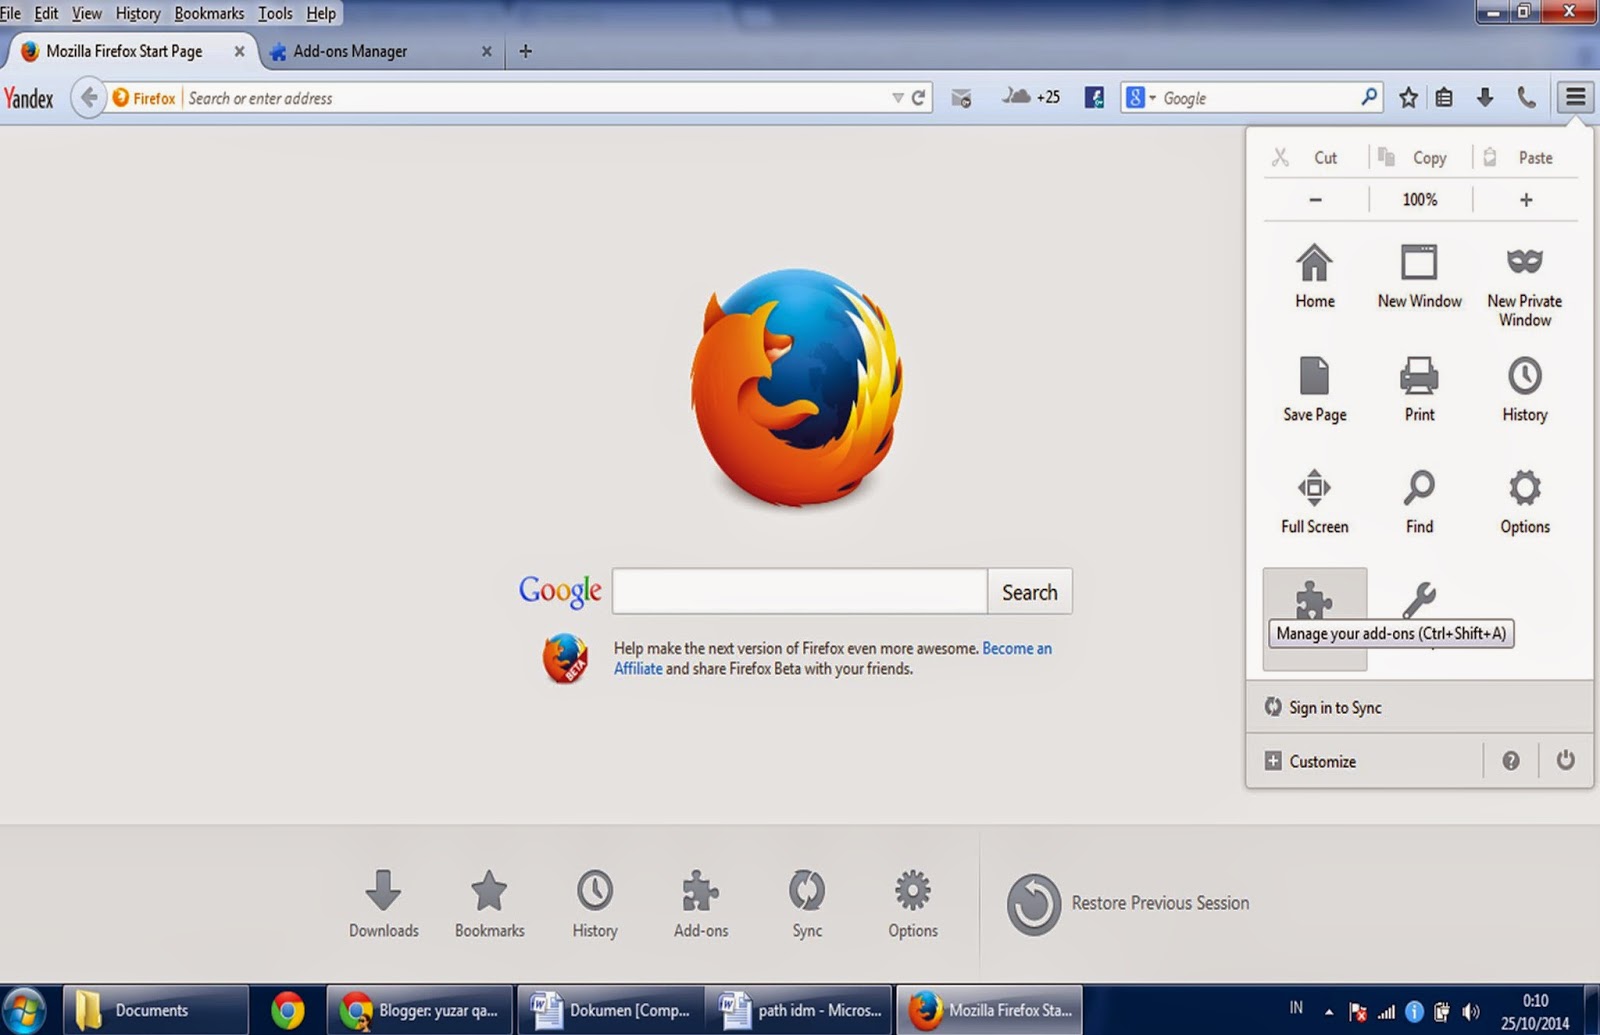Viewport: 1600px width, 1035px height.
Task: Open the Bookmarks menu in menu bar
Action: (x=209, y=13)
